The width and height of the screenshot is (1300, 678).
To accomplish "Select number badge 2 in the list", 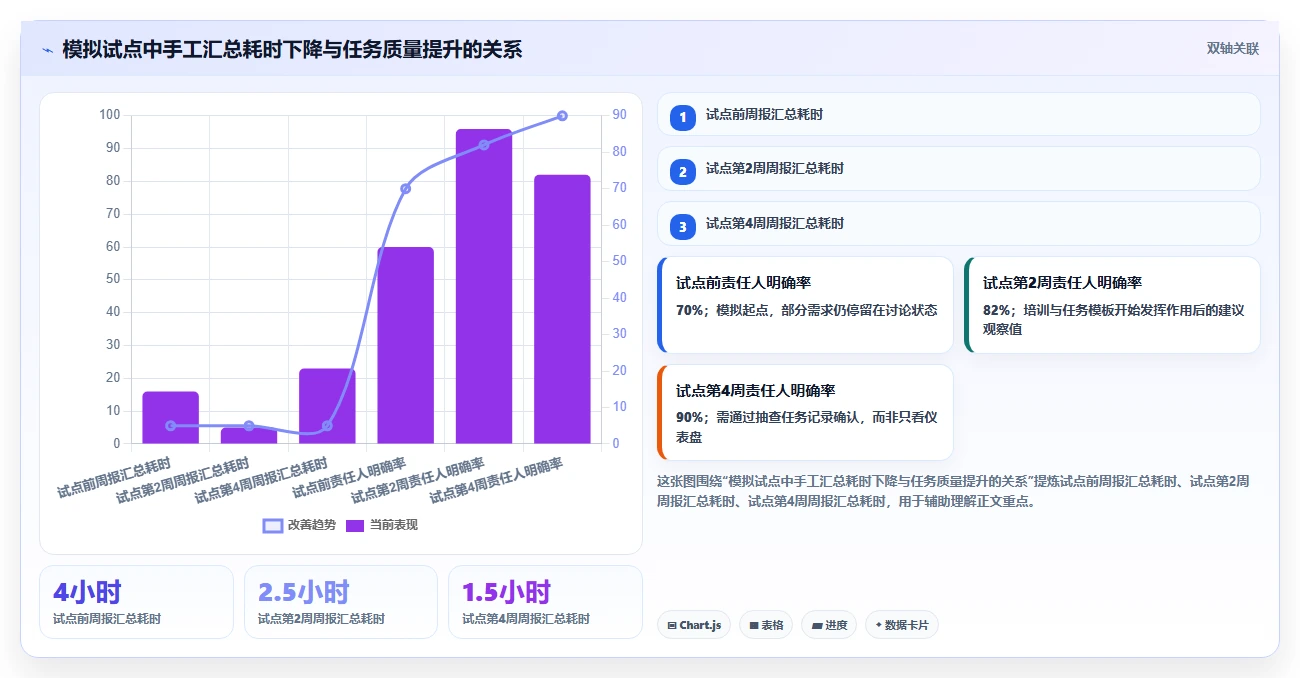I will pyautogui.click(x=683, y=172).
